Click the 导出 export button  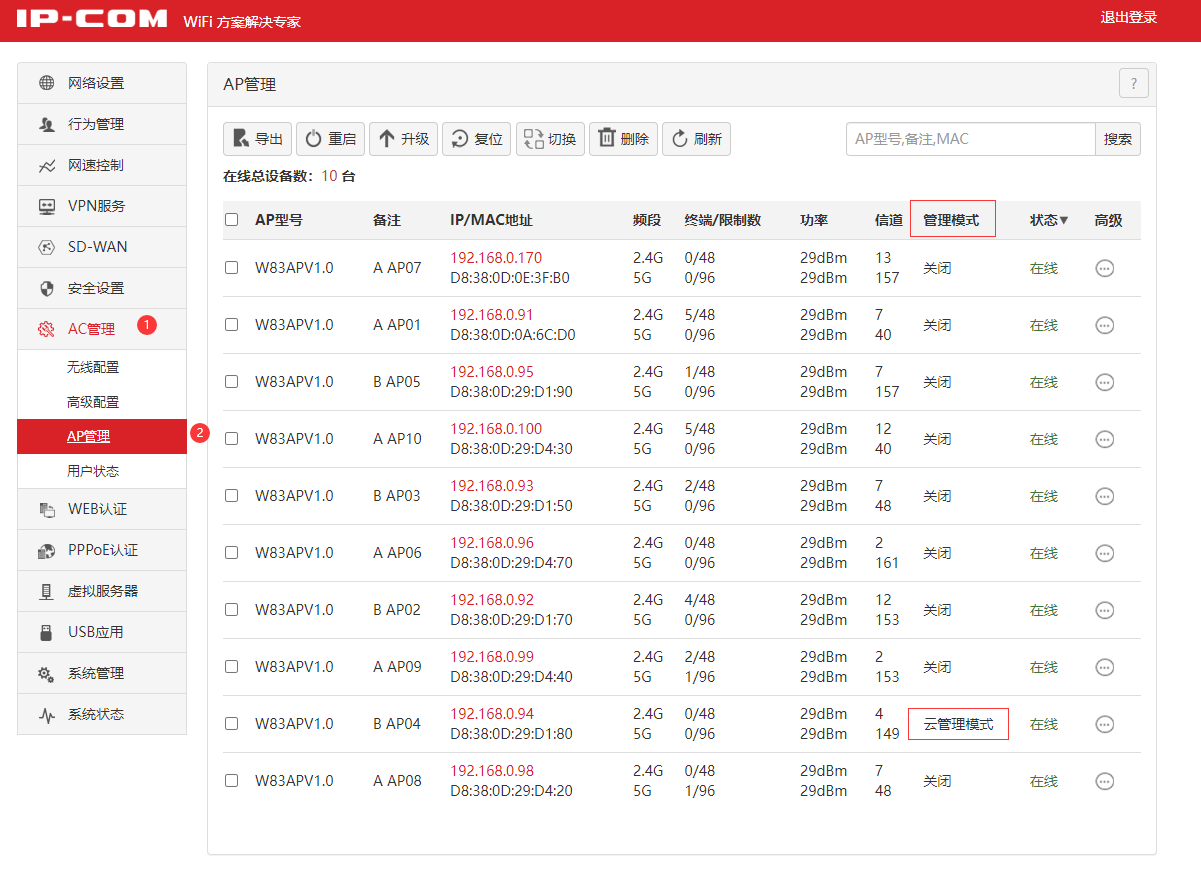point(257,139)
